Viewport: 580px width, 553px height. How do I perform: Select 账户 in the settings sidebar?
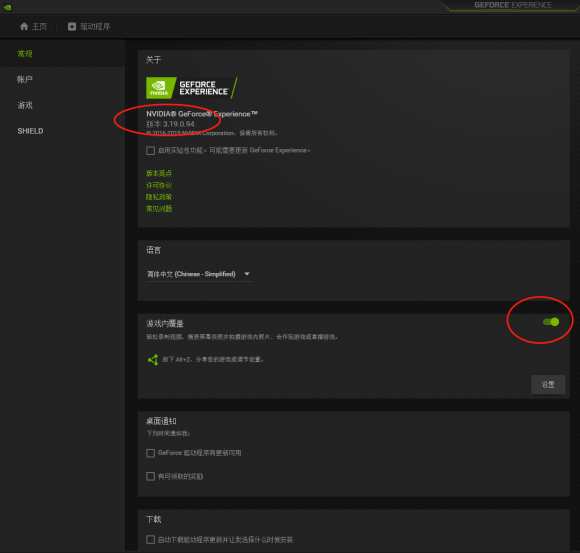(x=25, y=80)
